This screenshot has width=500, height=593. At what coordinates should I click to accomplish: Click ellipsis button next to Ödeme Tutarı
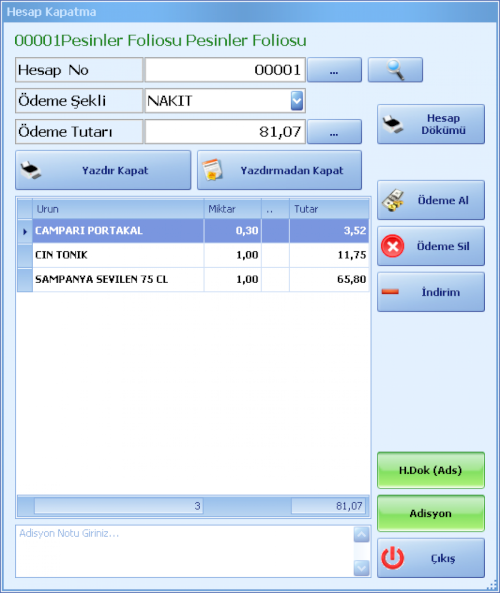[334, 132]
